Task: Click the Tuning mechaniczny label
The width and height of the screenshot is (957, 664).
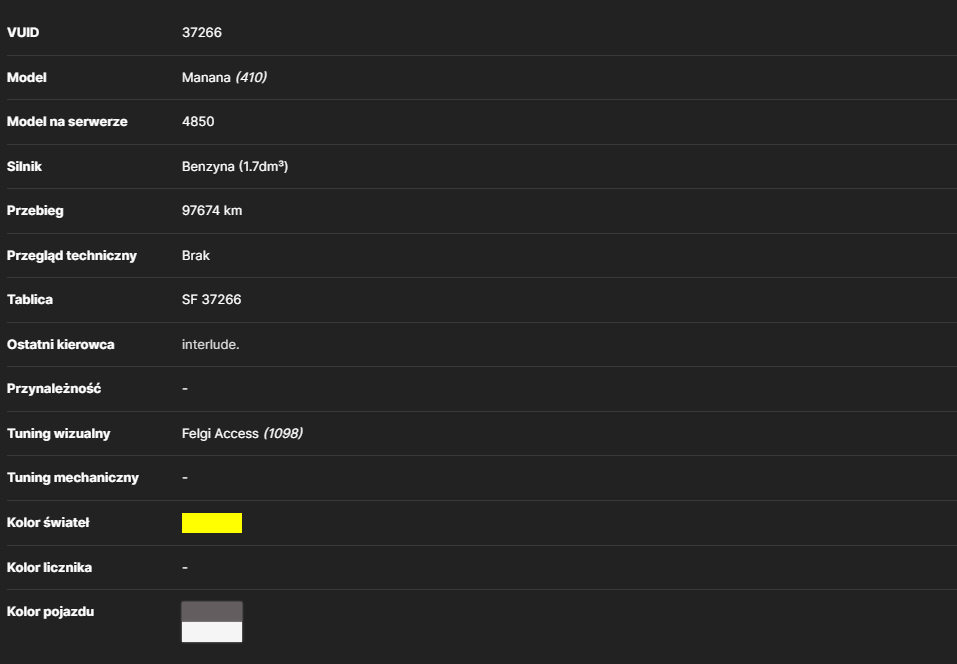Action: [73, 478]
